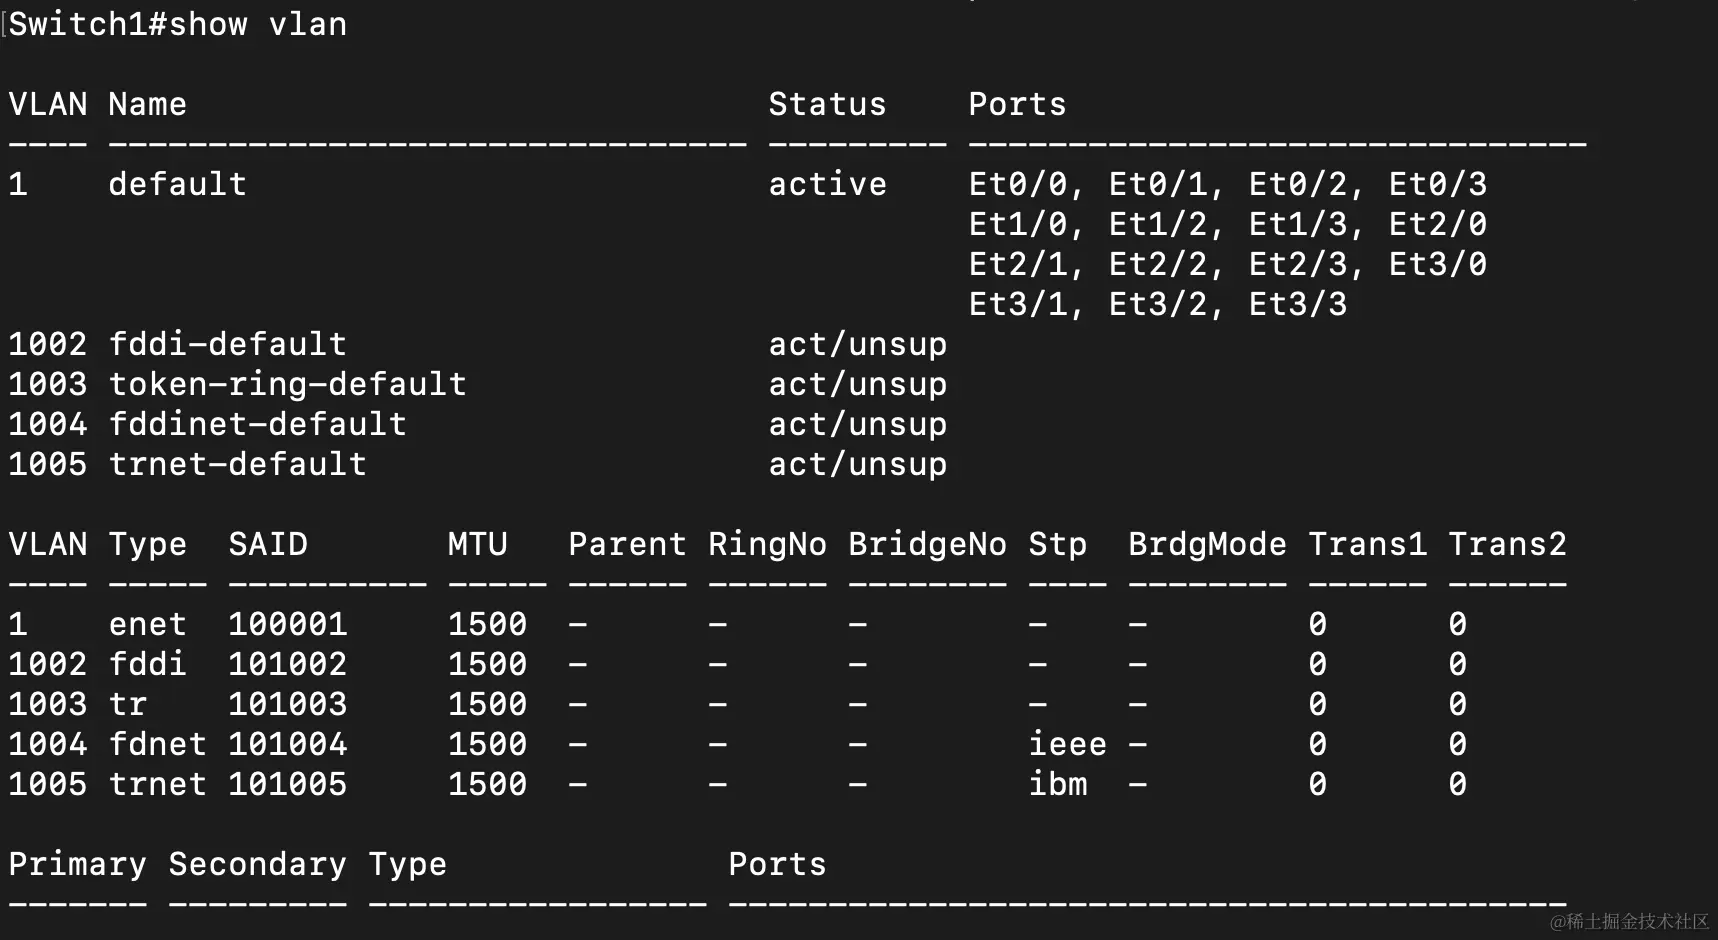The width and height of the screenshot is (1718, 940).
Task: Click the 'trnet-default' VLAN name
Action: (x=238, y=464)
